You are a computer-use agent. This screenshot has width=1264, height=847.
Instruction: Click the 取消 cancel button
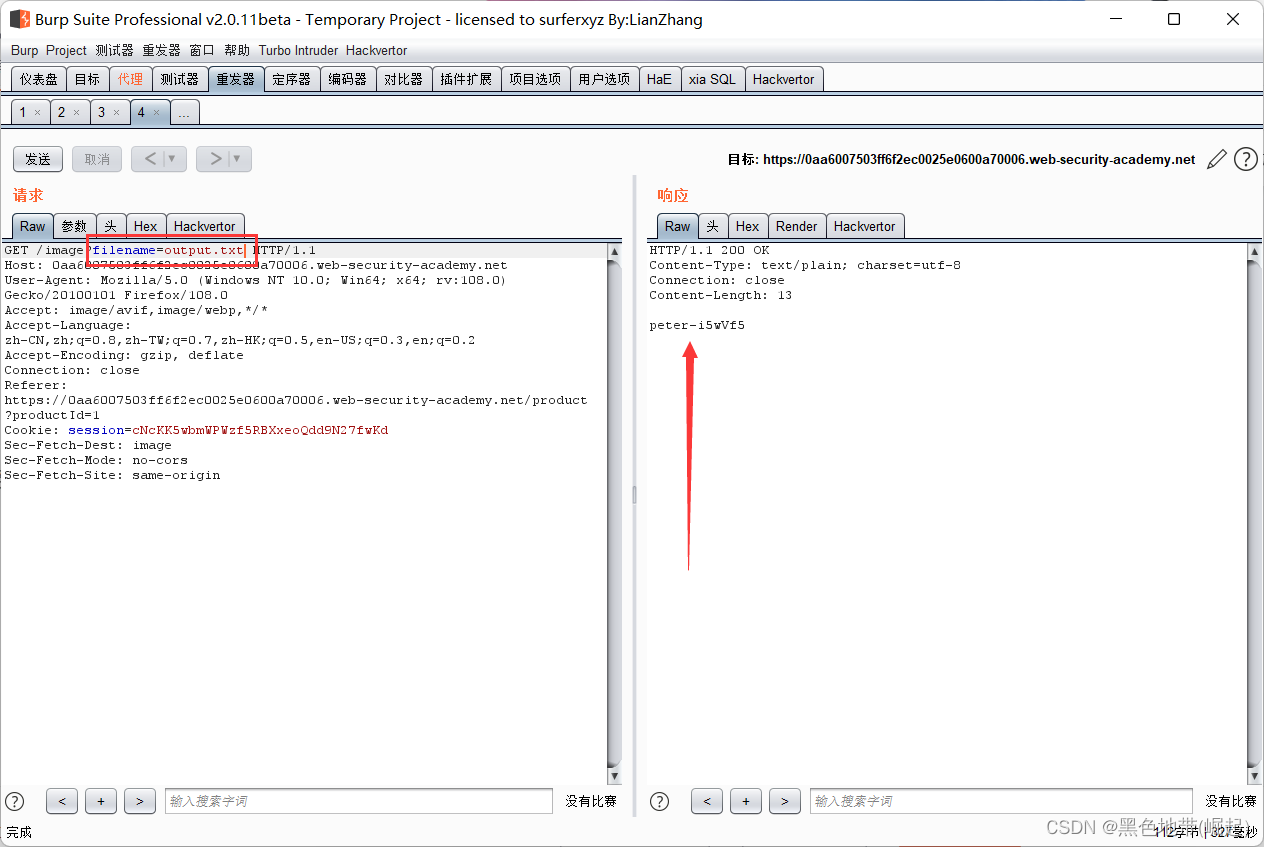(97, 159)
